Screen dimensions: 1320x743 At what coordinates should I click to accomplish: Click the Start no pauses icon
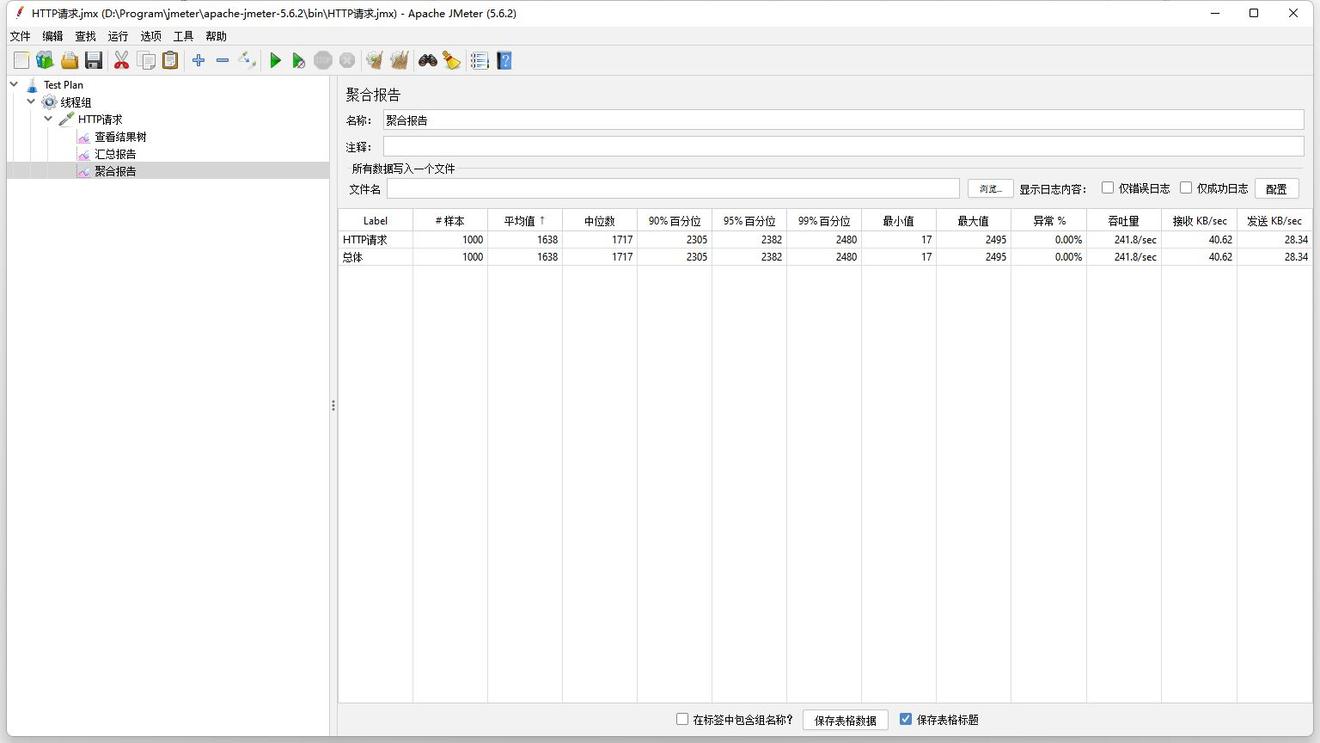point(298,61)
